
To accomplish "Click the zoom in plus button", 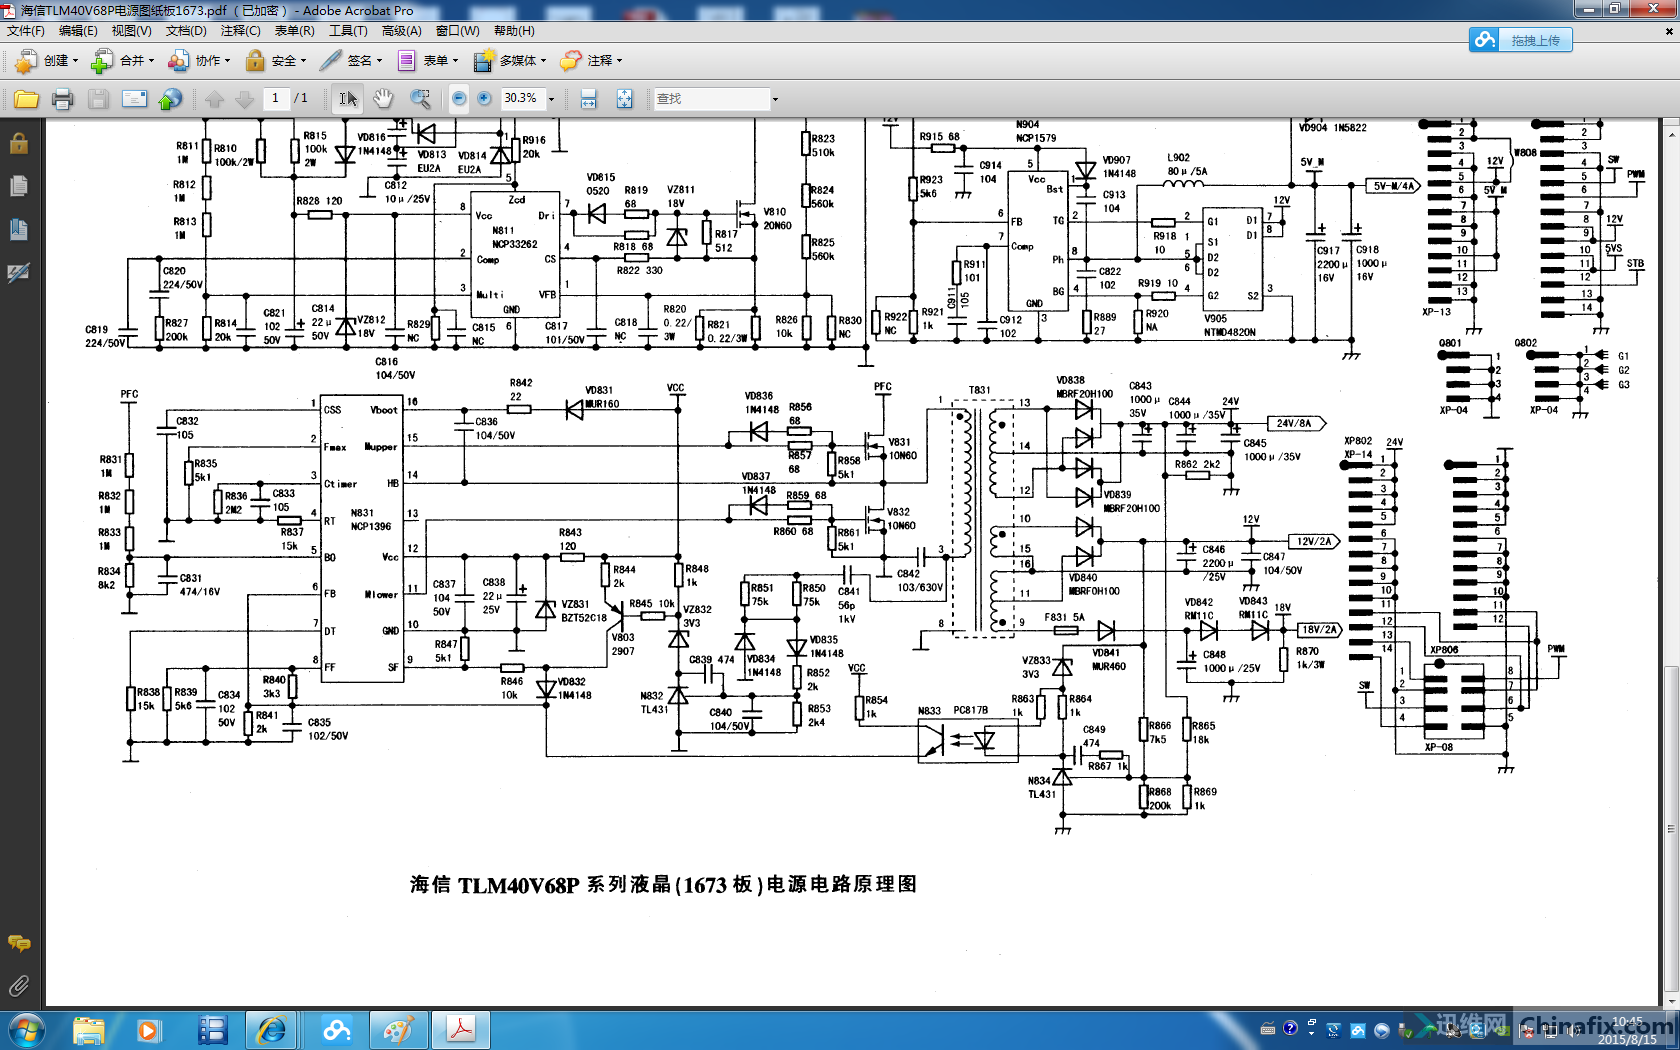I will (x=484, y=99).
